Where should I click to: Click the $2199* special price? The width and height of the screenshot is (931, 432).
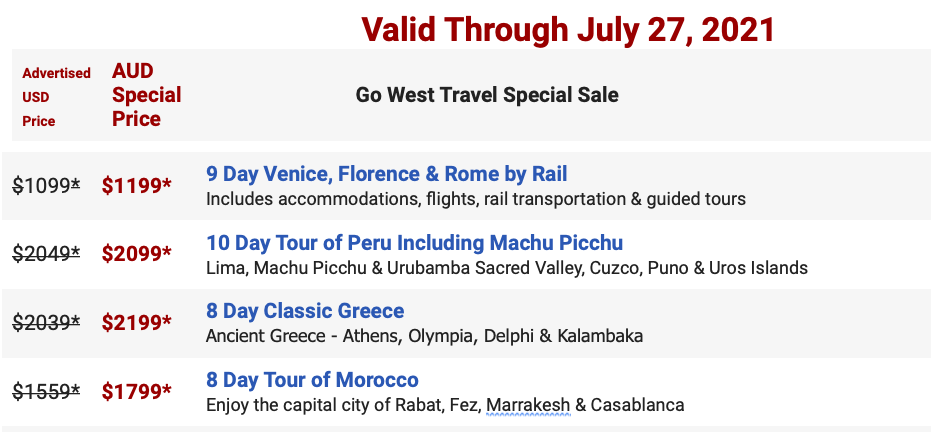tap(137, 322)
